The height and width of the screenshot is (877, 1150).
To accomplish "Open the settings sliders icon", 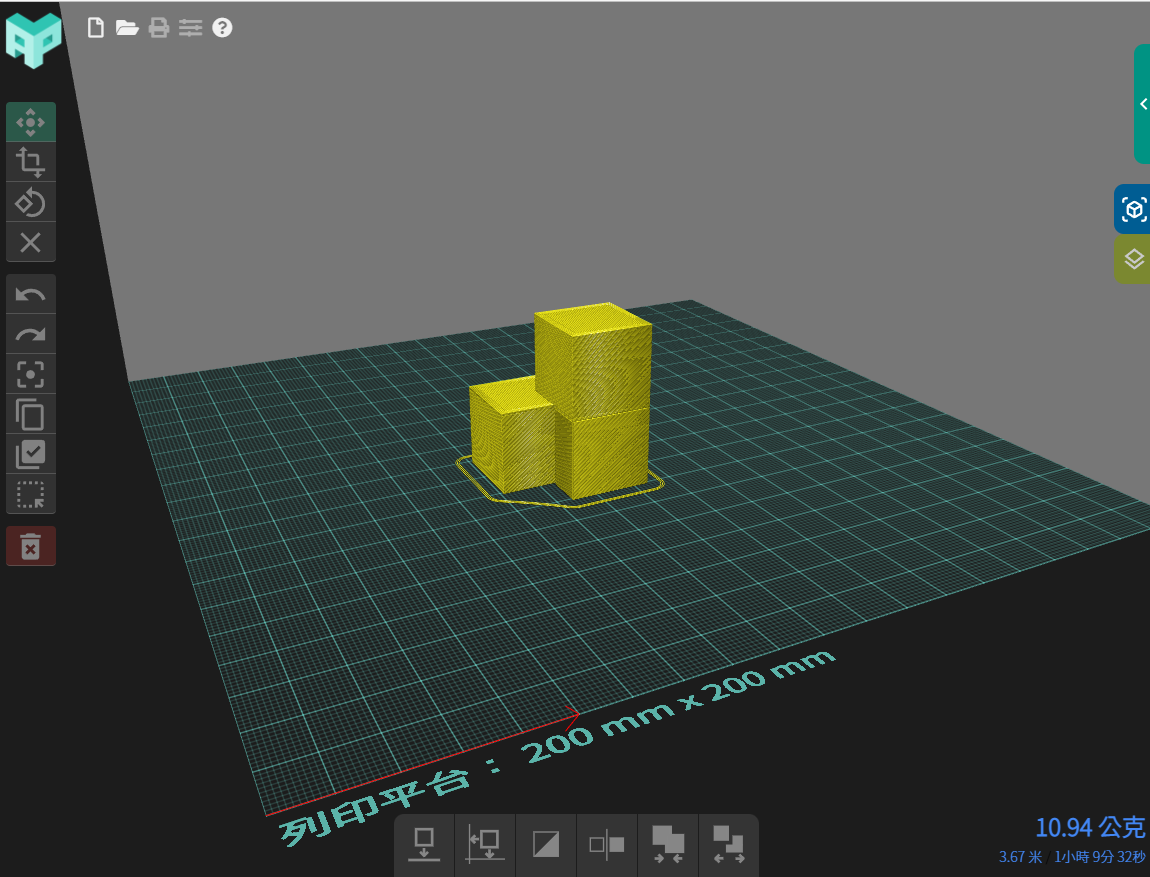I will 190,28.
